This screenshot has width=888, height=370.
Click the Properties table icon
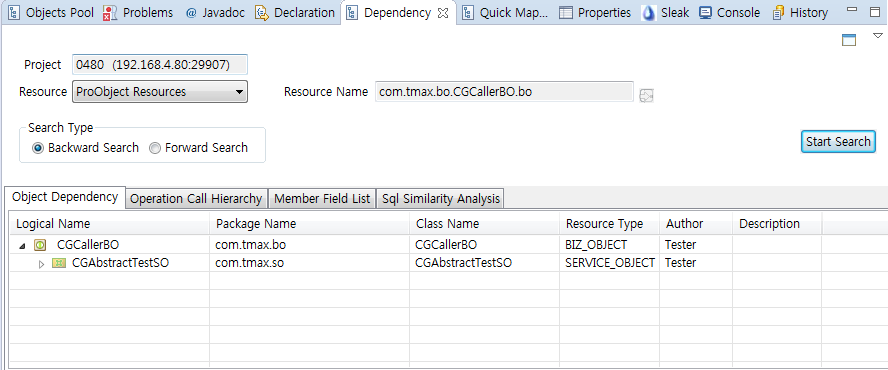point(565,12)
